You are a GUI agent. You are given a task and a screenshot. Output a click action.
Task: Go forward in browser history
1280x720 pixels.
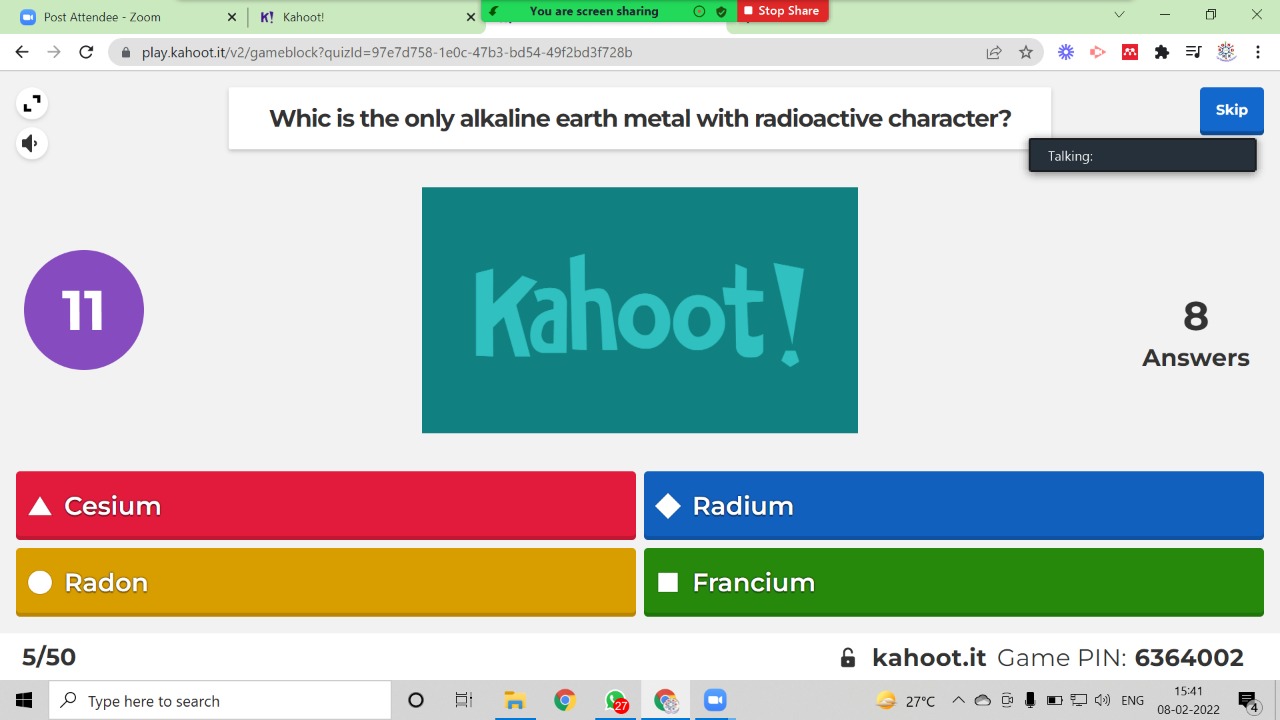(x=54, y=52)
